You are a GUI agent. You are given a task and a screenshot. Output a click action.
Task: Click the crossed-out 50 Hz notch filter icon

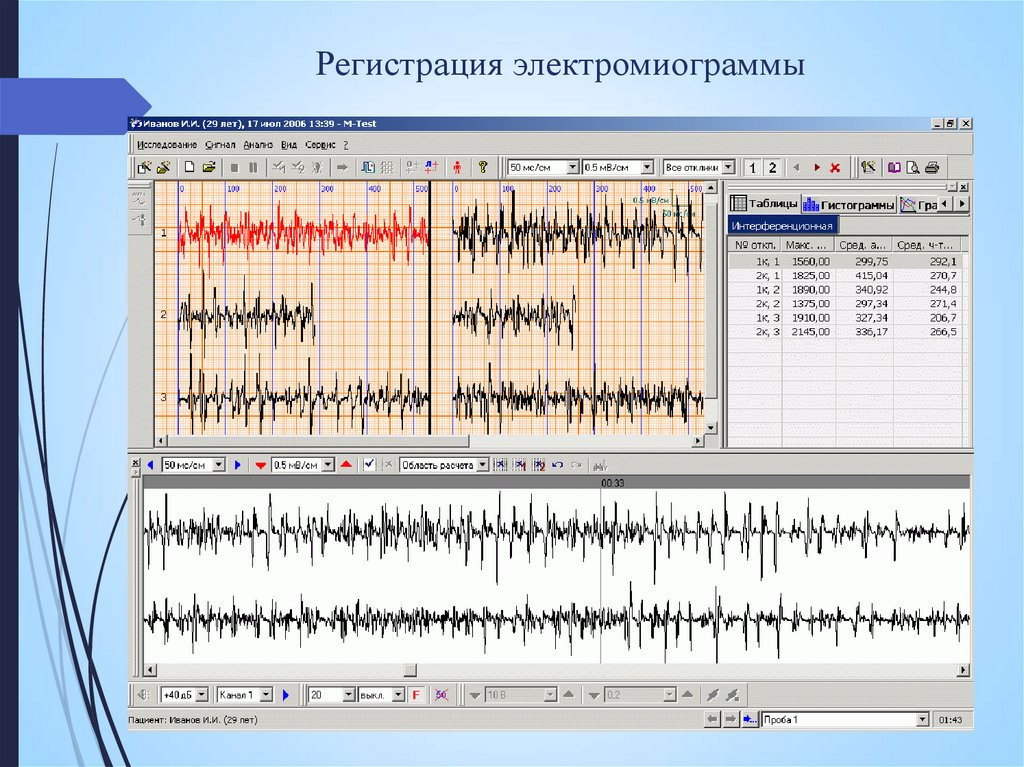coord(441,694)
